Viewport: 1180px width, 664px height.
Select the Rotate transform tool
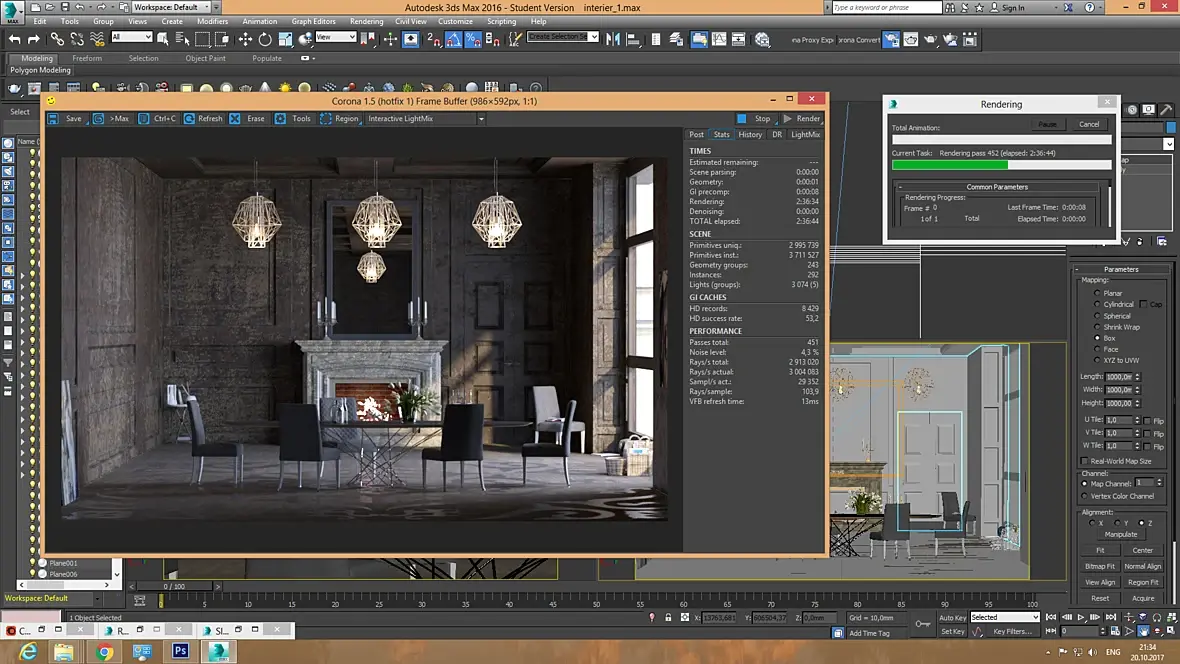(265, 39)
